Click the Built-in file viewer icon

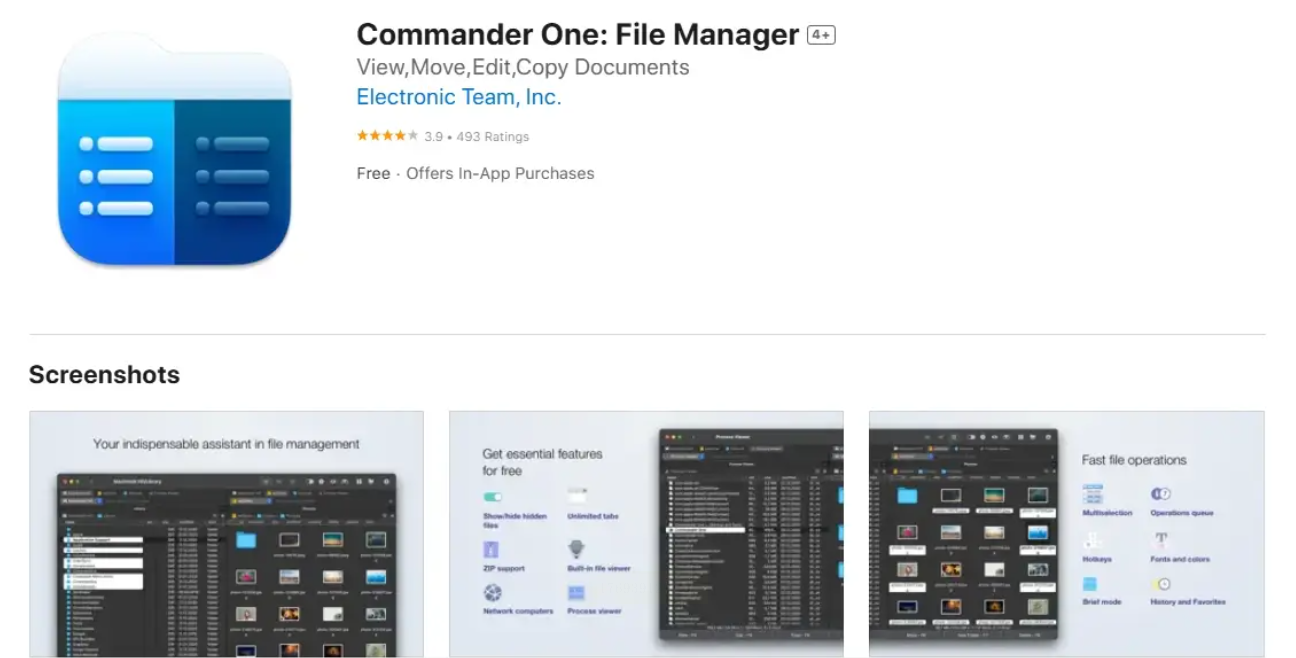click(577, 549)
